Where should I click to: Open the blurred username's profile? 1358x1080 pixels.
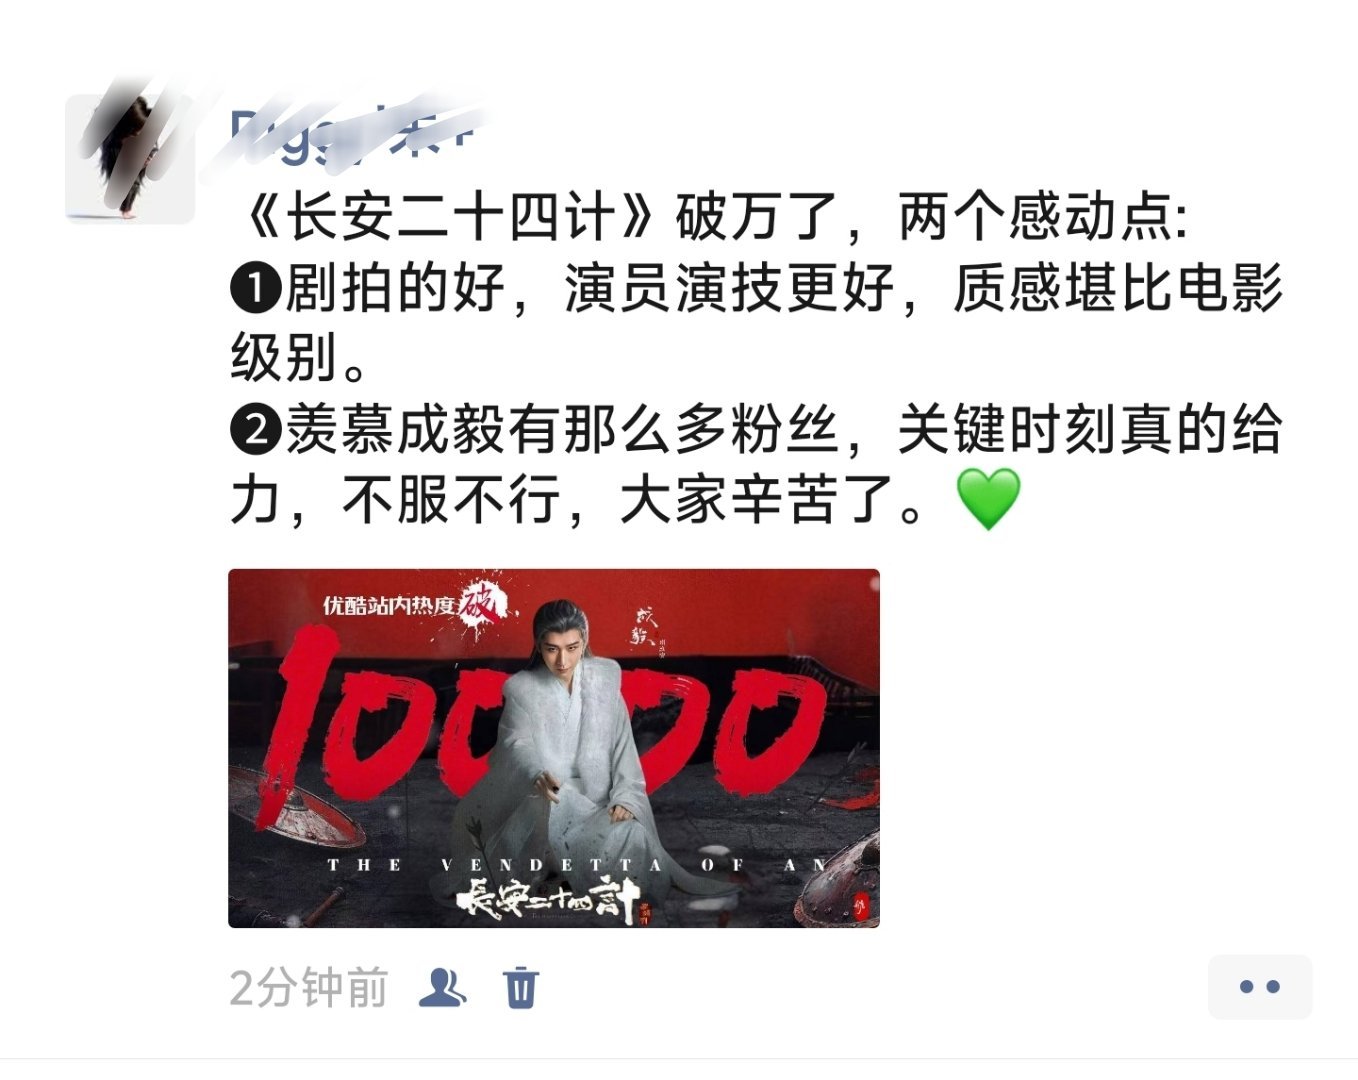point(350,135)
